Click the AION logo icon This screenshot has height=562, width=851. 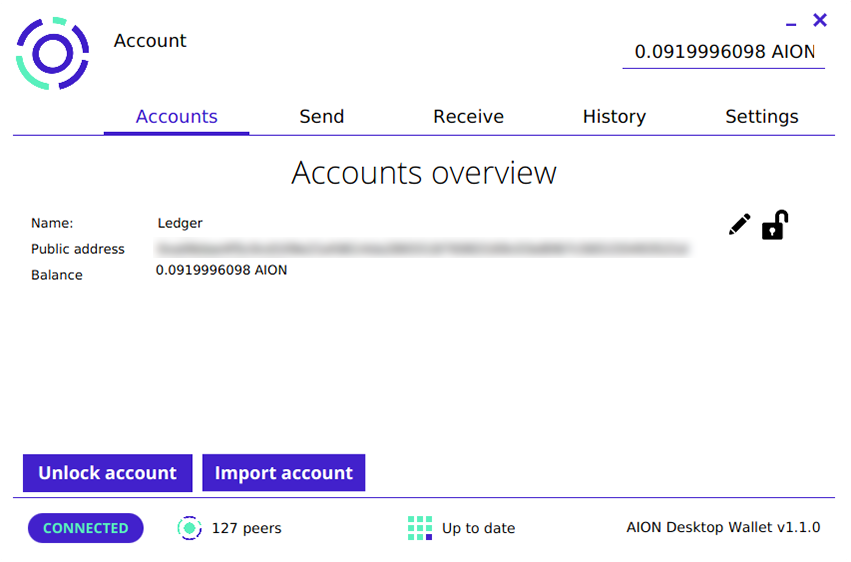coord(53,53)
